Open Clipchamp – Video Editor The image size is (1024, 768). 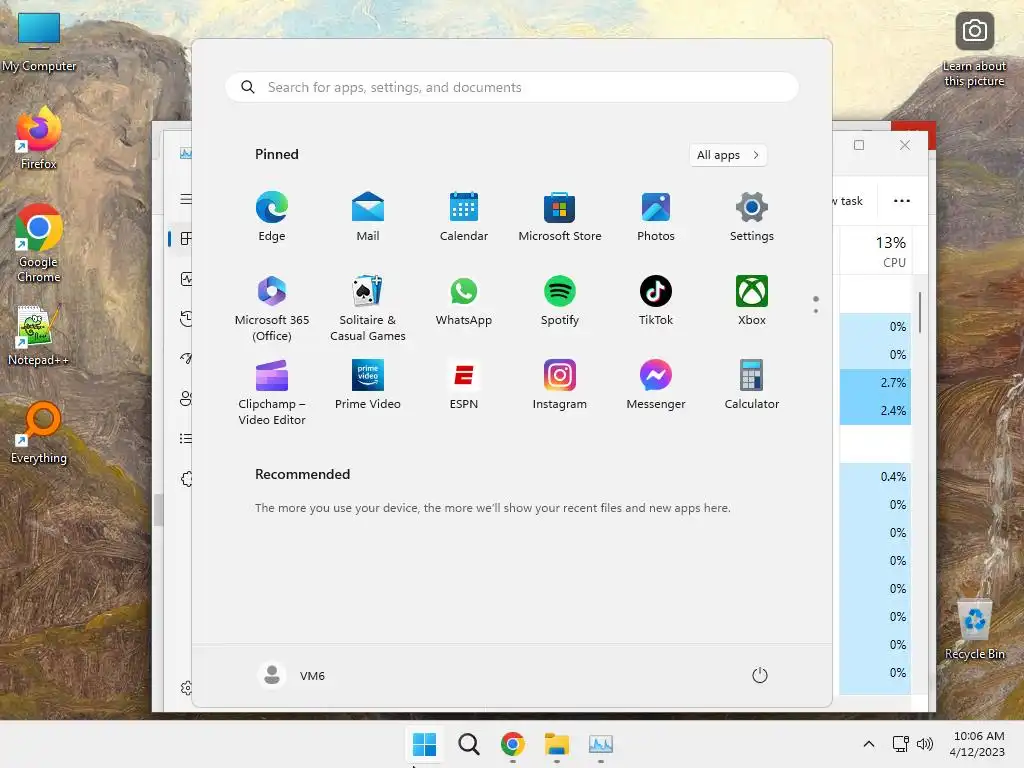tap(272, 392)
